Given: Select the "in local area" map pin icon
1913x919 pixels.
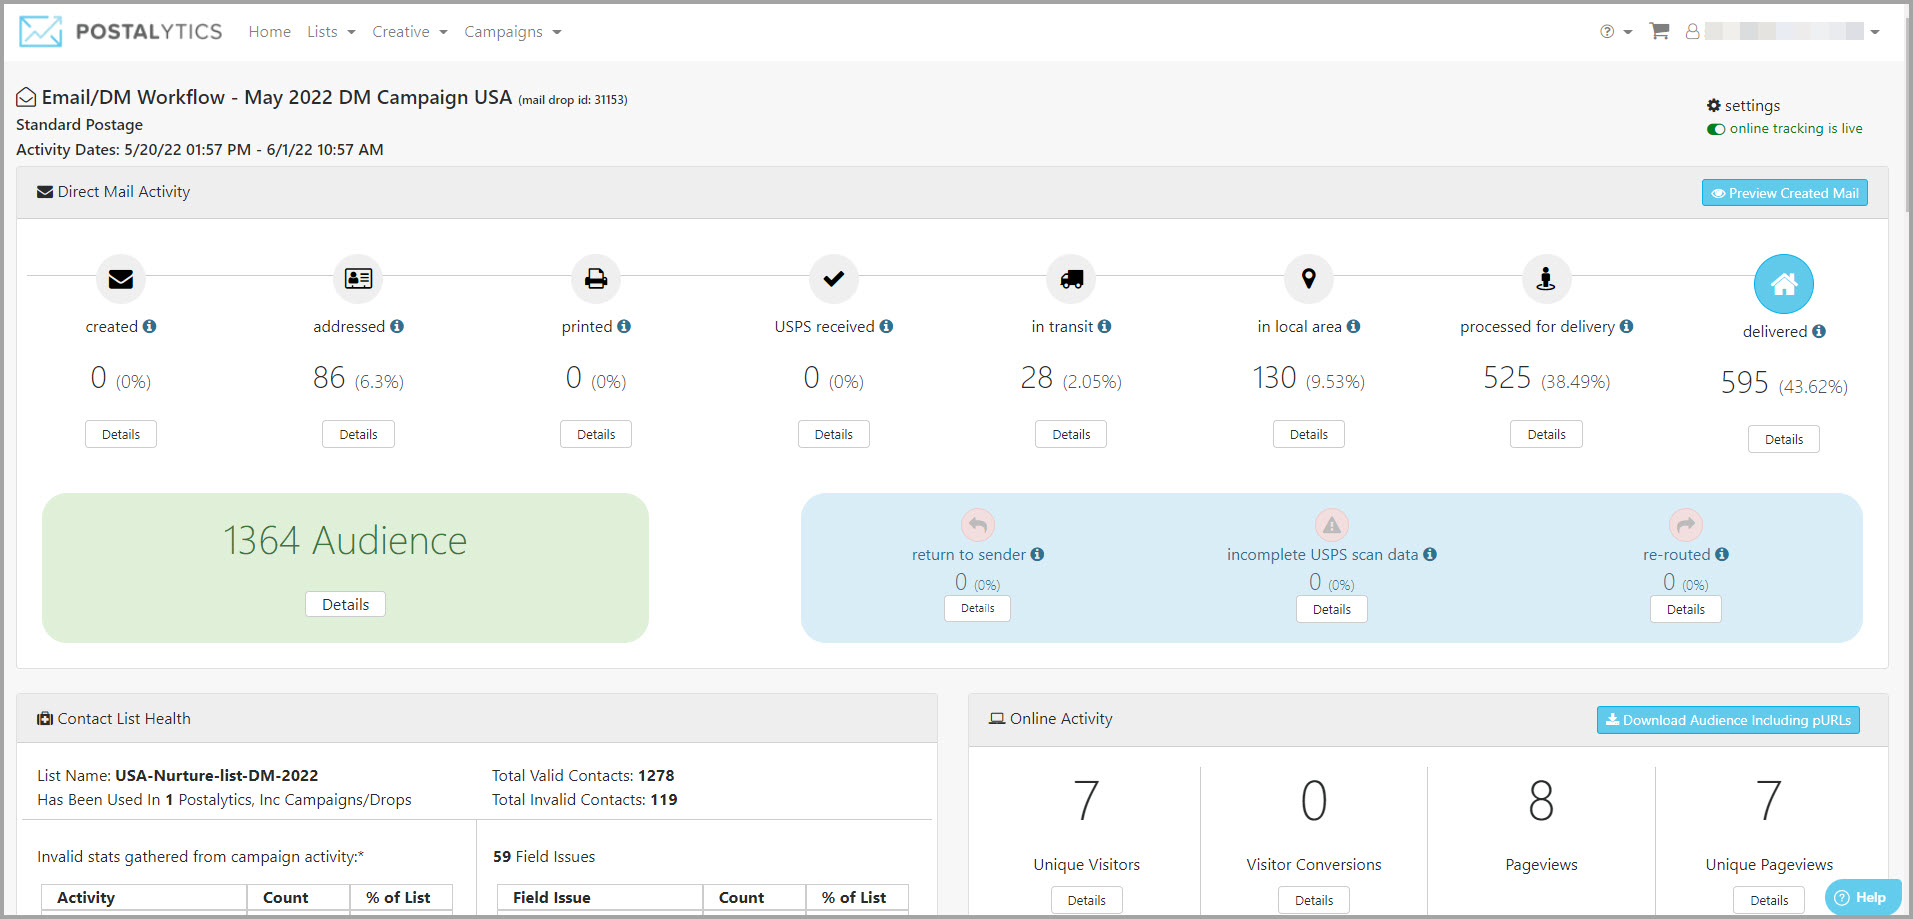Looking at the screenshot, I should coord(1308,279).
